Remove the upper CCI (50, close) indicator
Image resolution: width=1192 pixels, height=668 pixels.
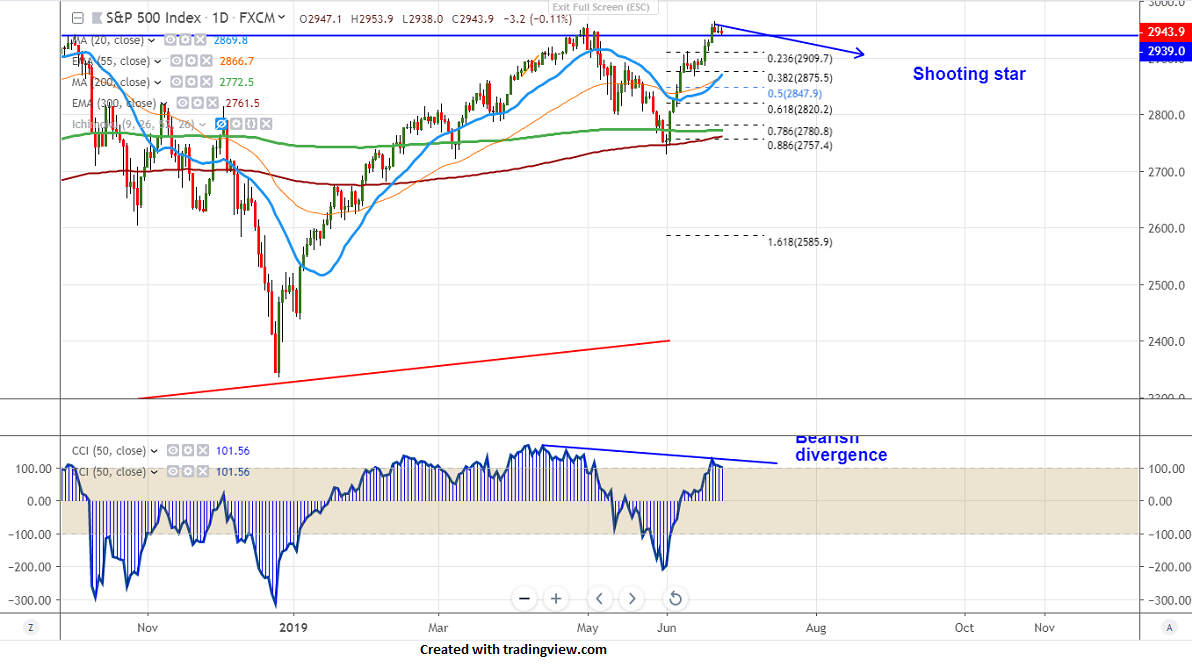coord(202,451)
